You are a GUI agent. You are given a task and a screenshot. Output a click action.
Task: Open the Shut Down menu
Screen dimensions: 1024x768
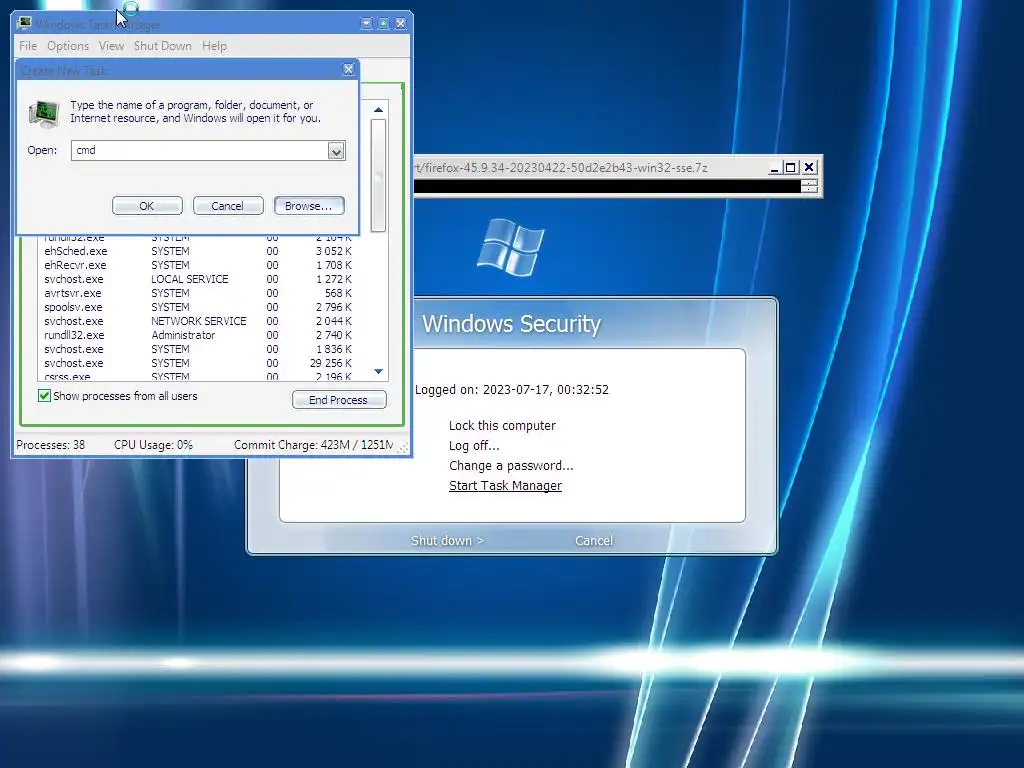coord(163,46)
